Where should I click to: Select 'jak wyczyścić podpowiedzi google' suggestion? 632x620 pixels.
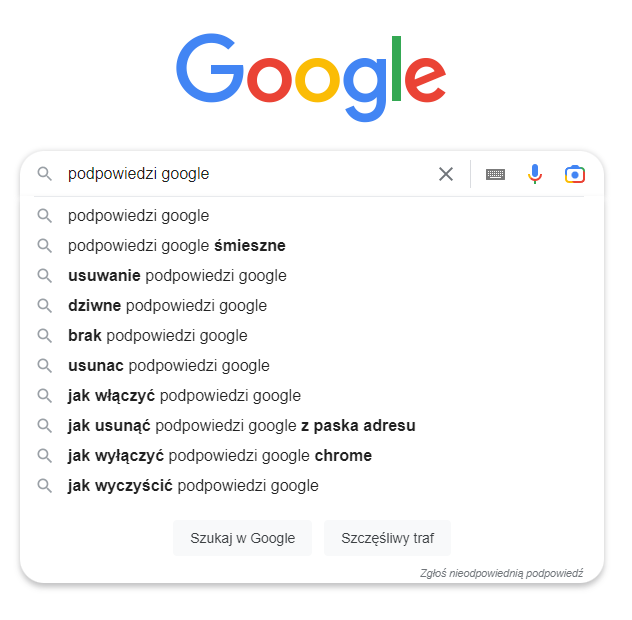(x=193, y=485)
